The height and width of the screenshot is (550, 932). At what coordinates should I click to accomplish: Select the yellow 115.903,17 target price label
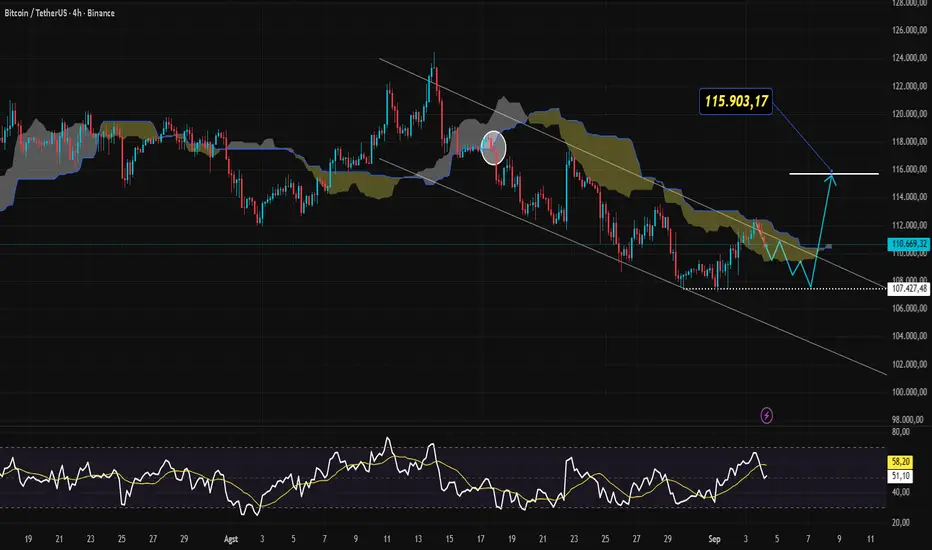pos(736,101)
